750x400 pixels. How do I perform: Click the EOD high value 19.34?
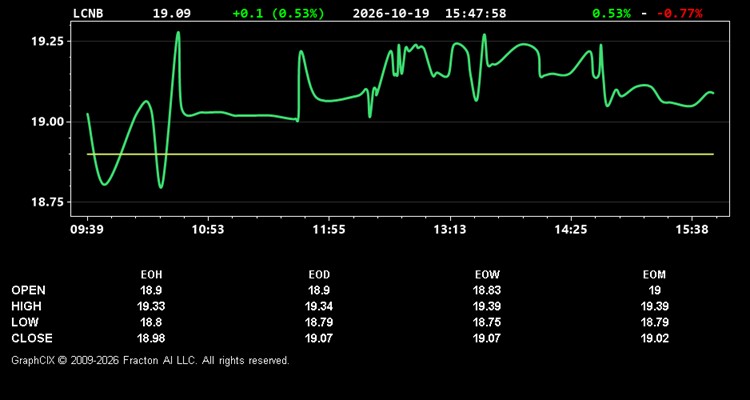319,306
